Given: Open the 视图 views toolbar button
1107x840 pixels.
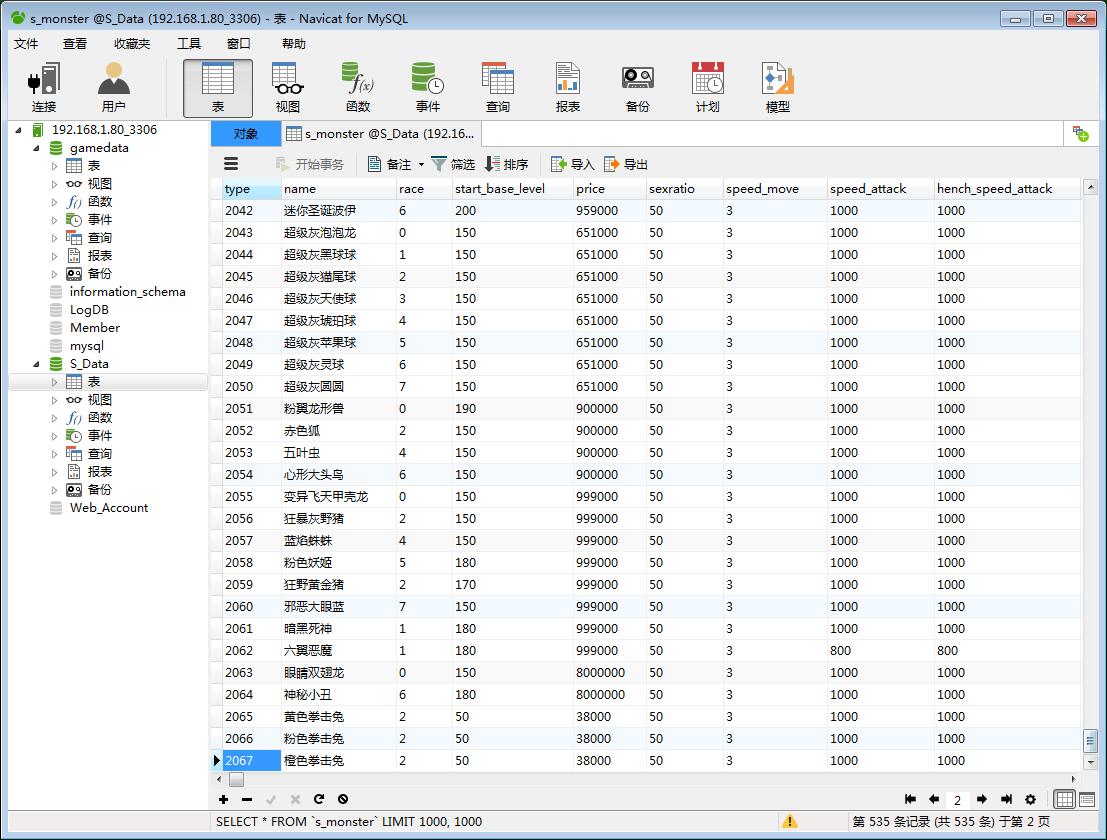Looking at the screenshot, I should click(x=287, y=88).
